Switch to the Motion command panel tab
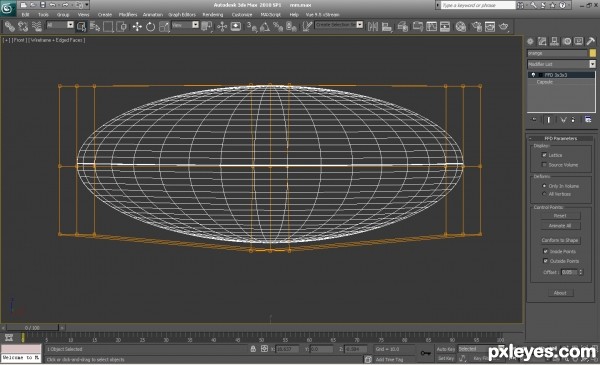600x365 pixels. tap(567, 41)
